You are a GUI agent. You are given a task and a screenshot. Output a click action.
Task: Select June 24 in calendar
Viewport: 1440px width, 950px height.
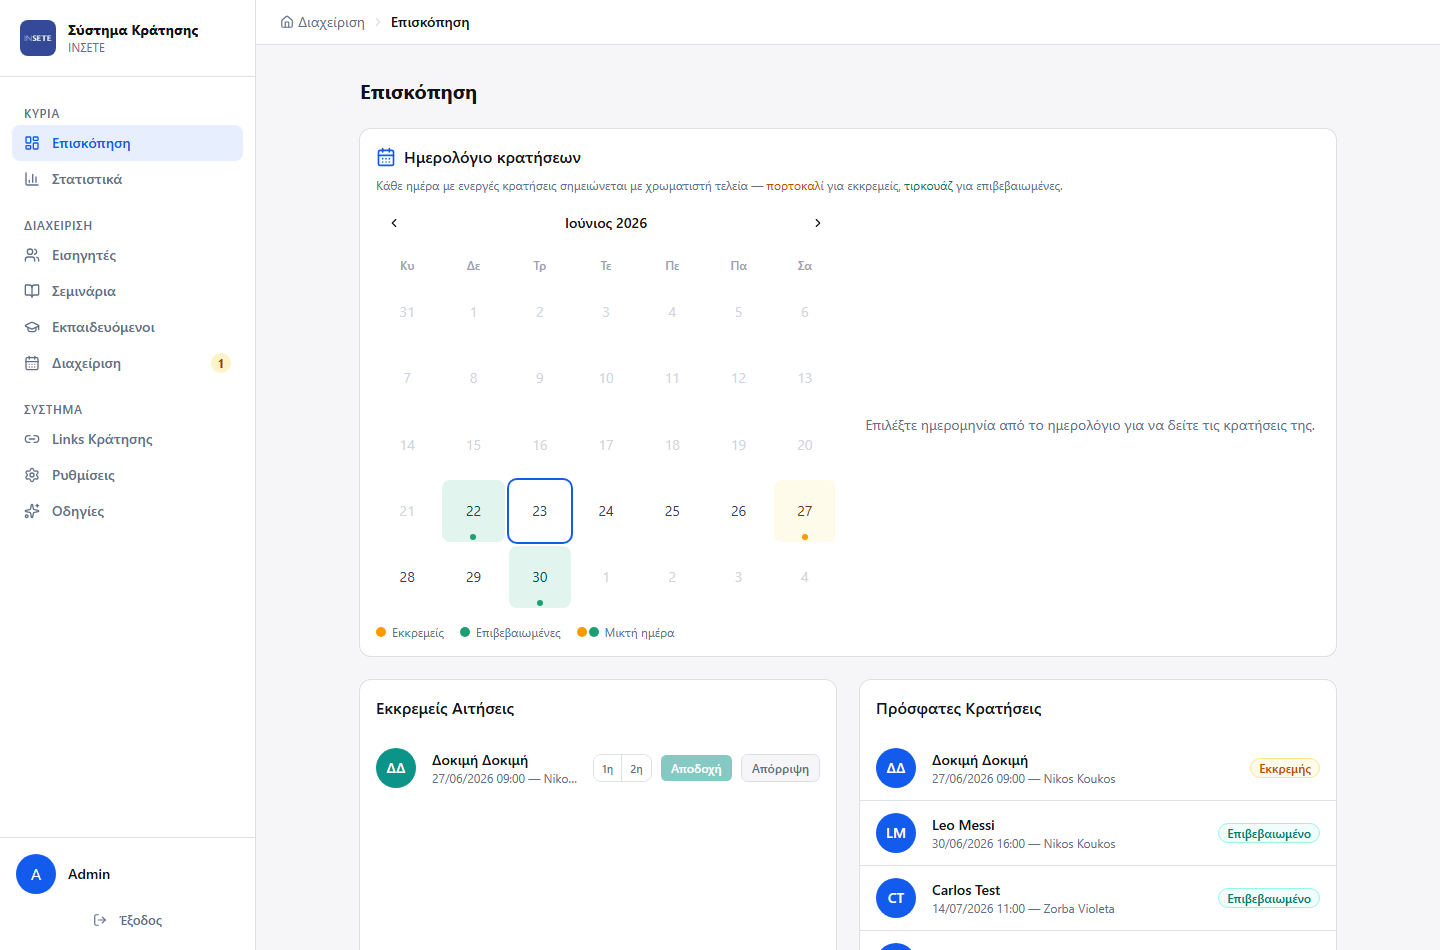(x=606, y=511)
